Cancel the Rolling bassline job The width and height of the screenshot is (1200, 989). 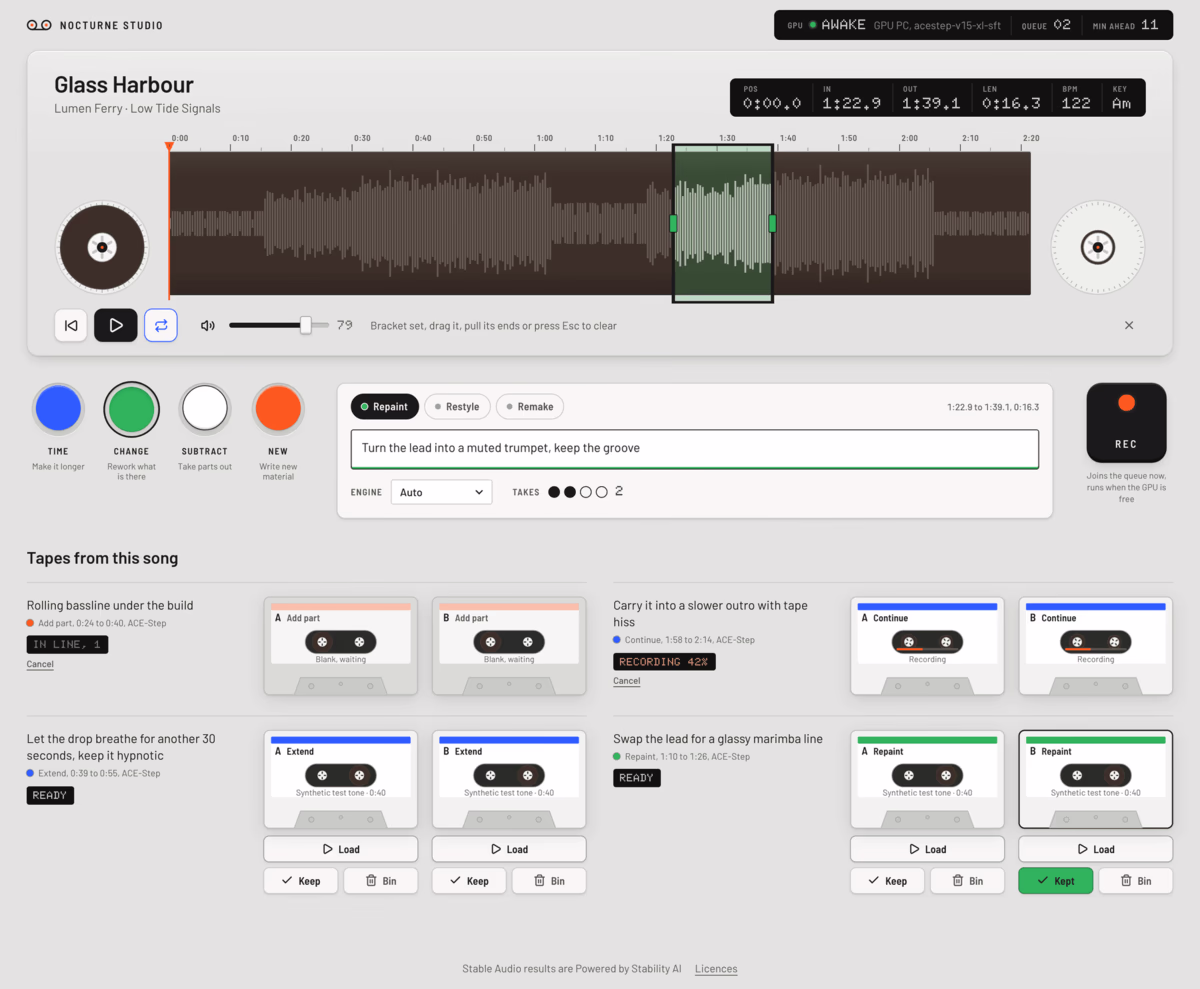[x=40, y=664]
